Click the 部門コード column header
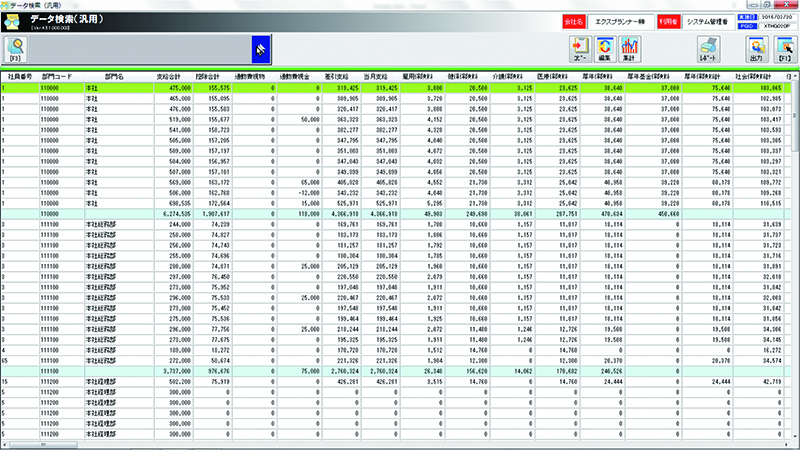Image resolution: width=800 pixels, height=450 pixels. (57, 76)
